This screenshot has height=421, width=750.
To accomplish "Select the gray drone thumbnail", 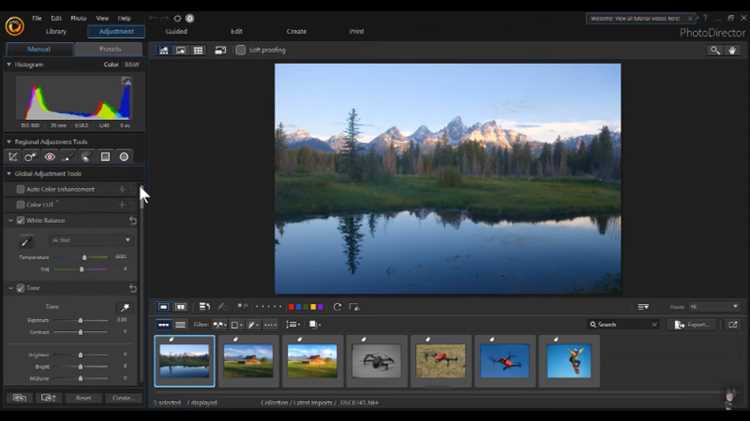I will (376, 361).
